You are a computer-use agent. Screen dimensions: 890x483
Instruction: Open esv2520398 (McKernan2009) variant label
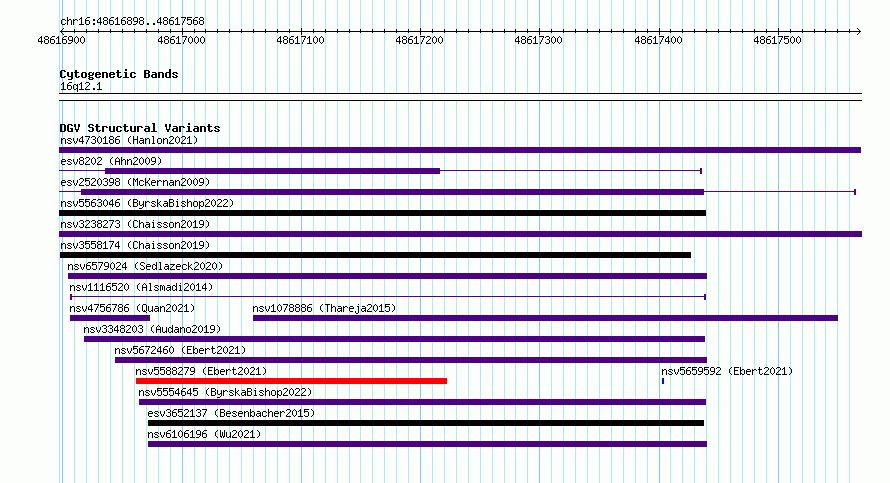(135, 182)
